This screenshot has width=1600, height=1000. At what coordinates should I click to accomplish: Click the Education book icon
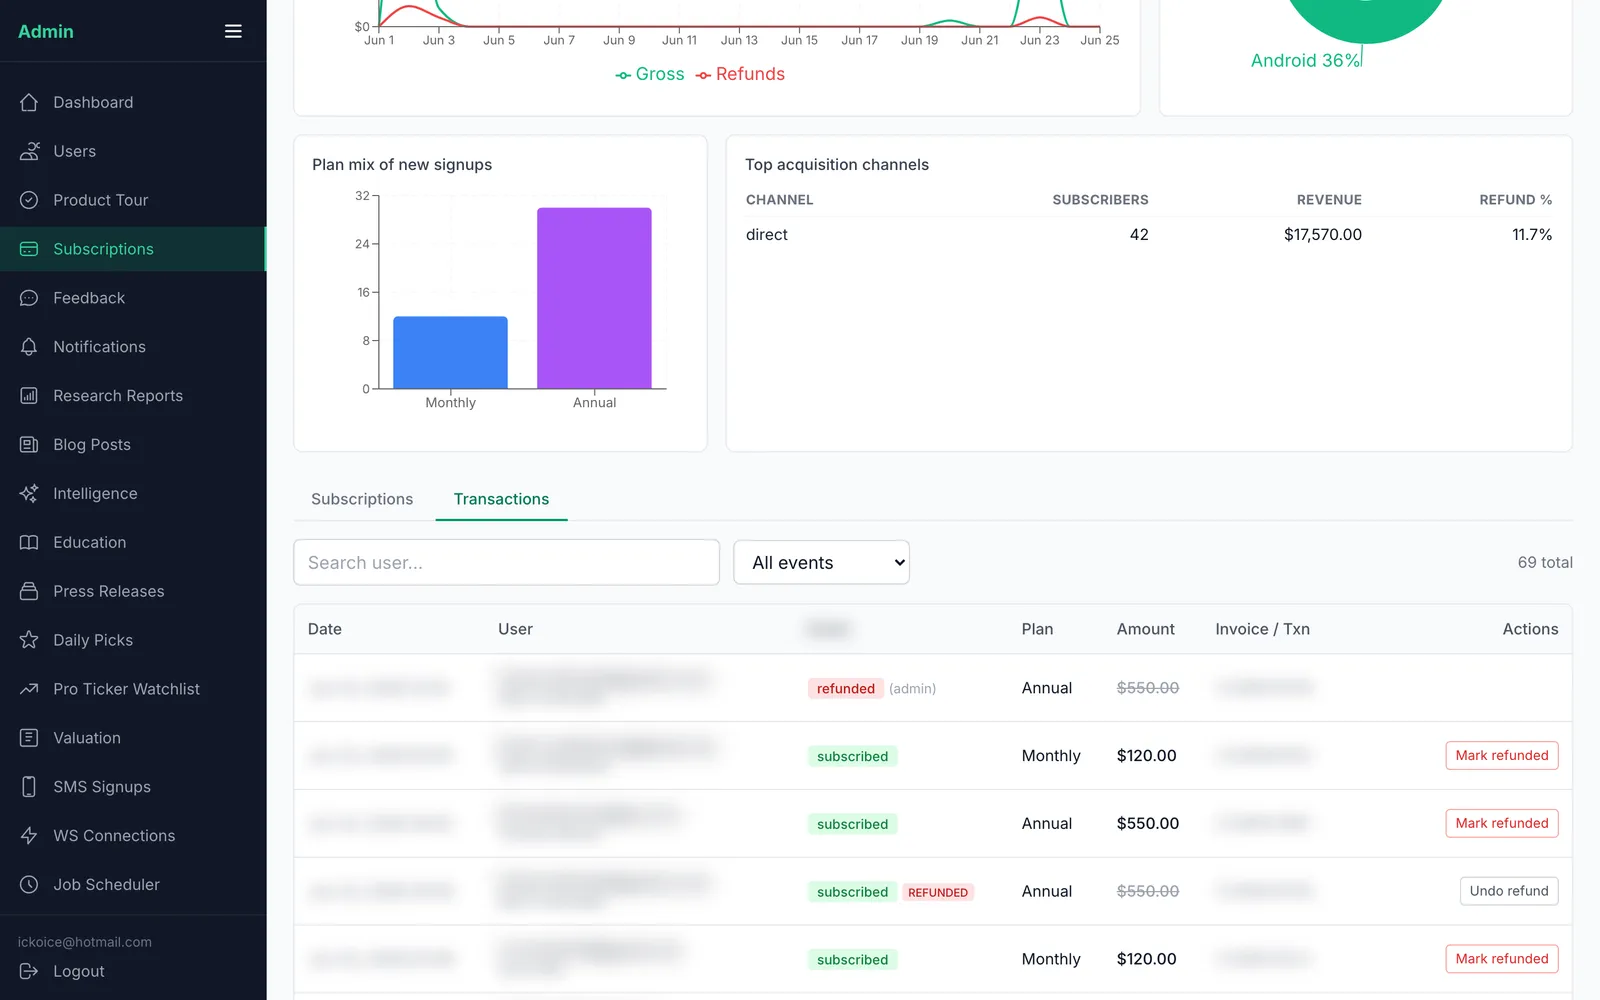(x=29, y=542)
